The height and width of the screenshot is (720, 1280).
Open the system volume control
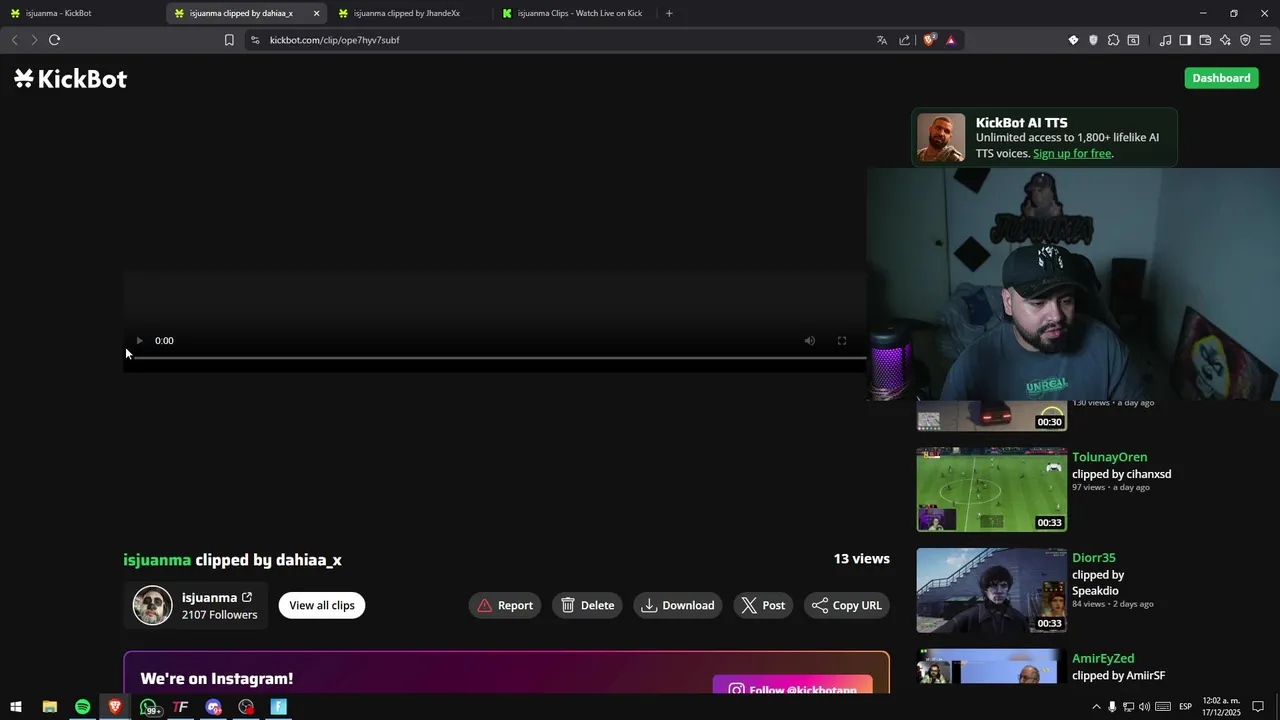click(1144, 707)
